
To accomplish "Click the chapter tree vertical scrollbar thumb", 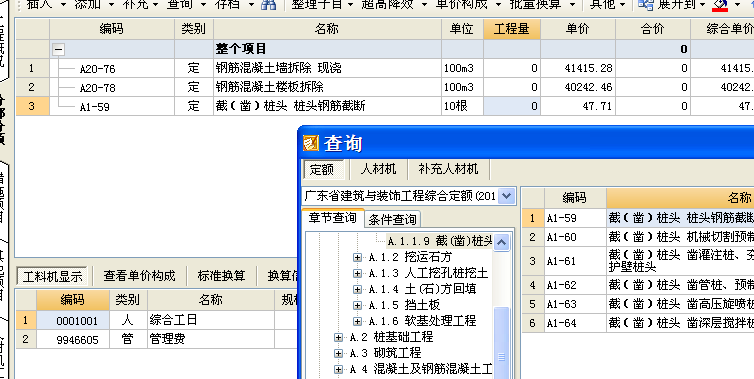I will [x=502, y=343].
